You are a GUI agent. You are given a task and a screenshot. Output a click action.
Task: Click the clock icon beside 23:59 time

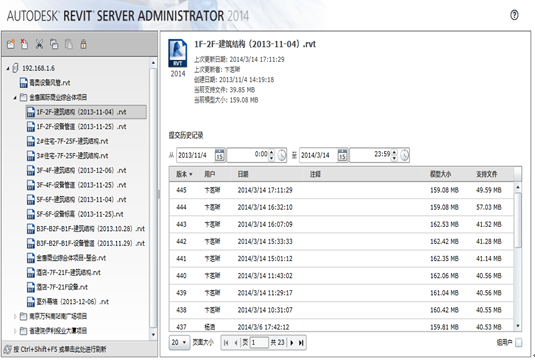pos(404,155)
